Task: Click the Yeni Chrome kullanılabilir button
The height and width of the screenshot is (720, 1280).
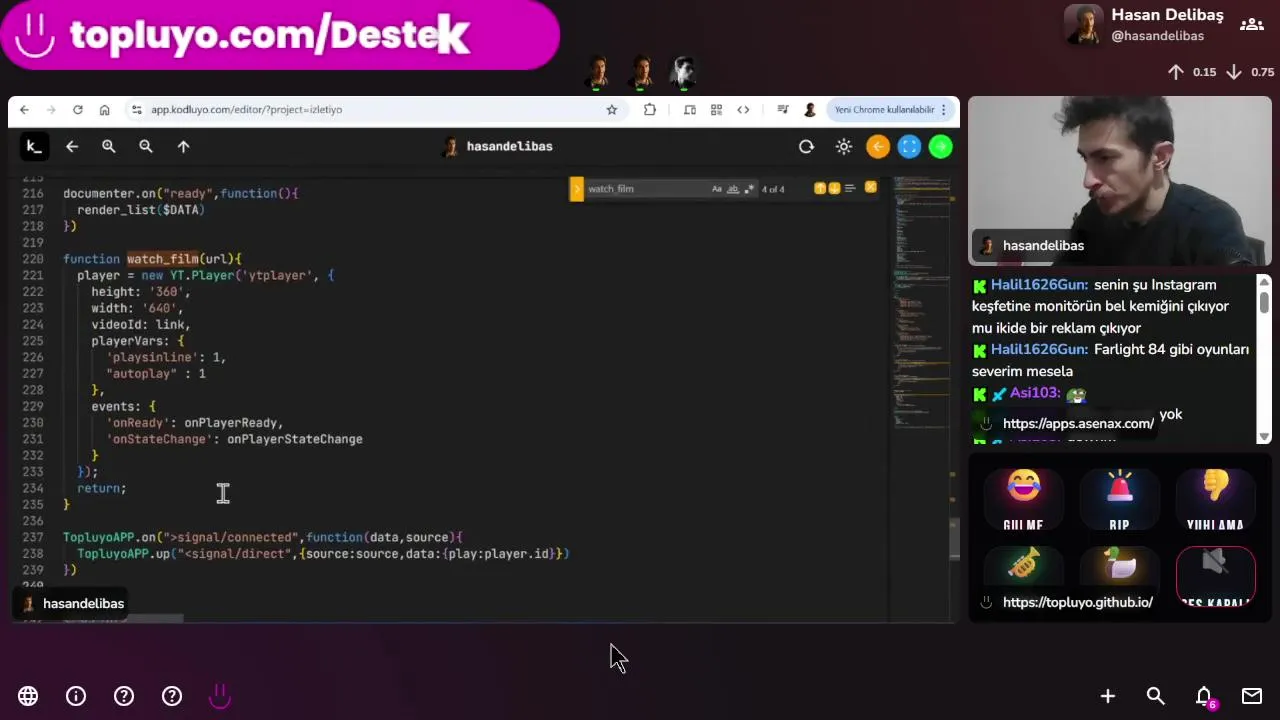Action: (889, 110)
